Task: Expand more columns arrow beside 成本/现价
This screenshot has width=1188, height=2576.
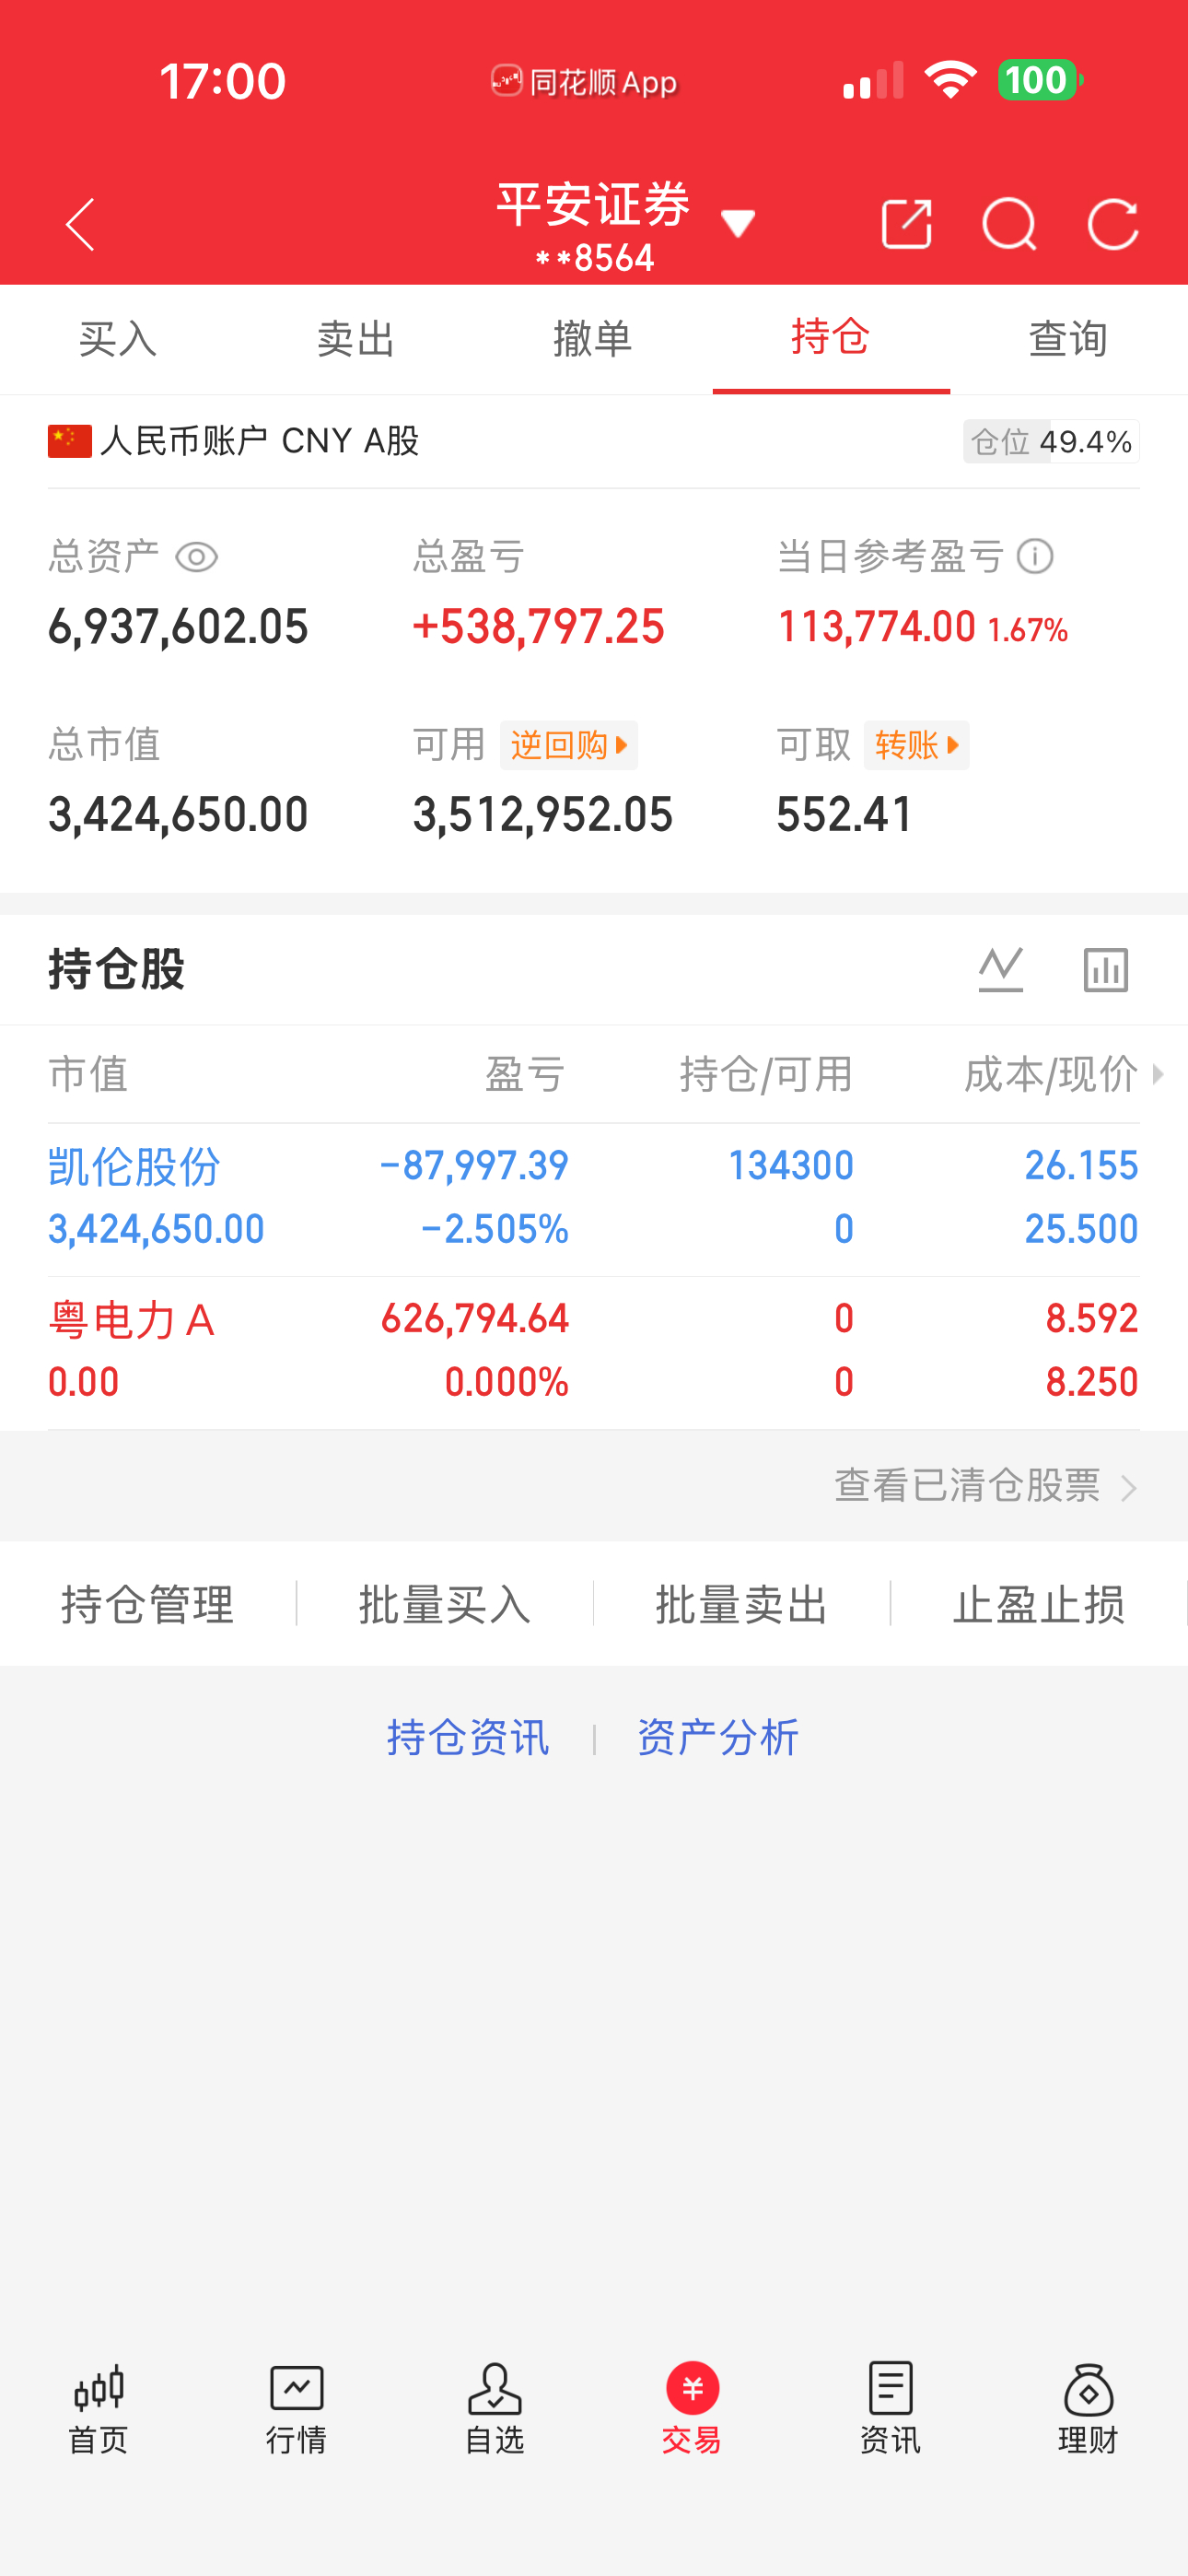Action: 1158,1074
